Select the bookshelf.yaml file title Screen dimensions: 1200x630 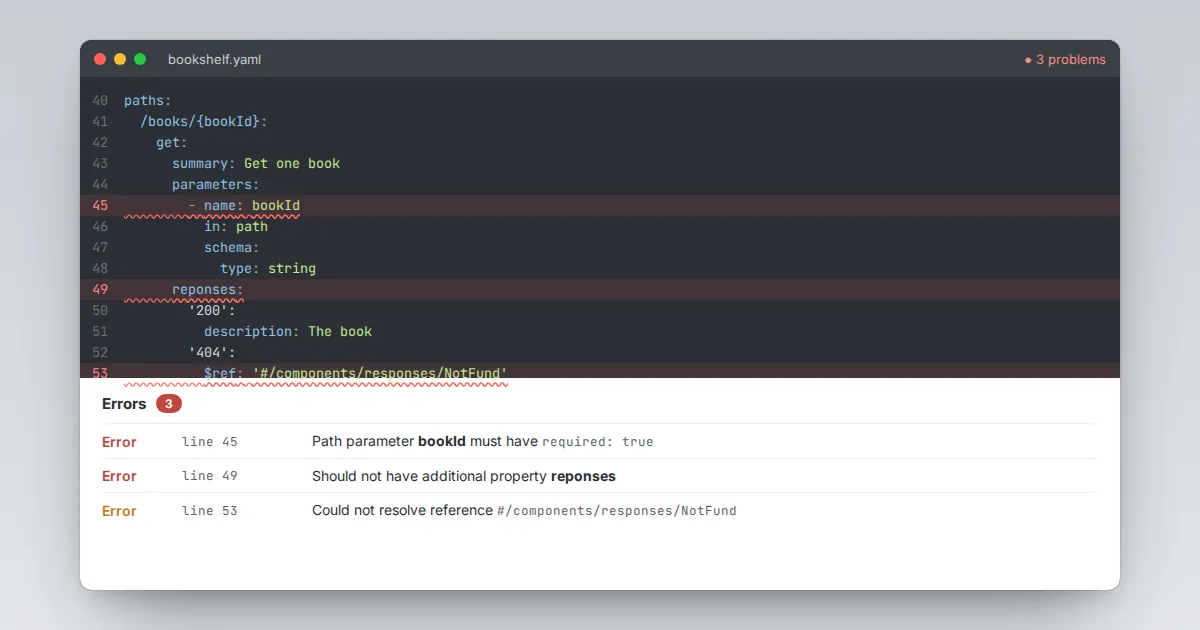click(x=214, y=60)
